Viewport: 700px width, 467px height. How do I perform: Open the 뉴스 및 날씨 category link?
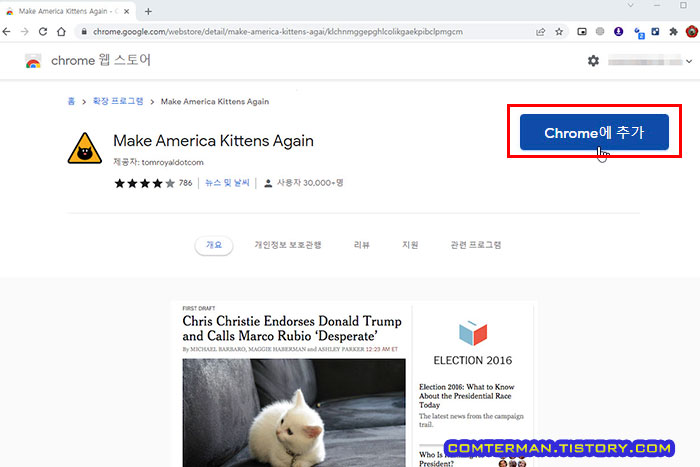(227, 183)
